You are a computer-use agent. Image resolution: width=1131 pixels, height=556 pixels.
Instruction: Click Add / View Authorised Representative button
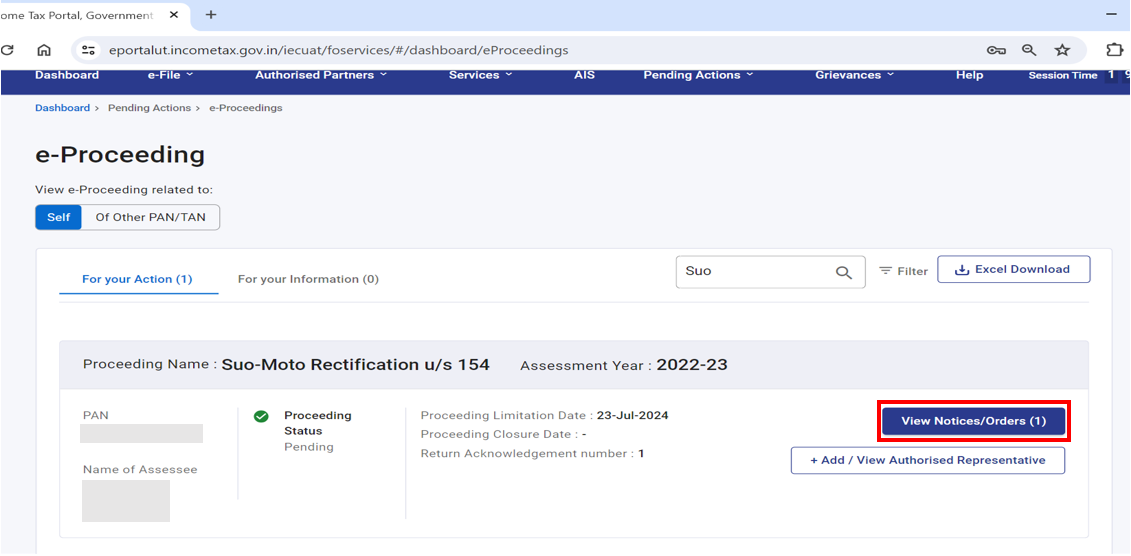927,460
